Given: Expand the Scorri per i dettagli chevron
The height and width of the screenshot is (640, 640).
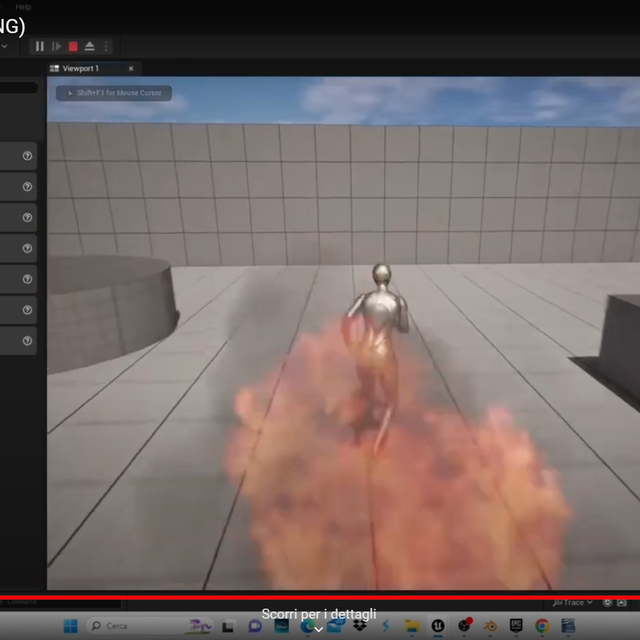Looking at the screenshot, I should 319,629.
